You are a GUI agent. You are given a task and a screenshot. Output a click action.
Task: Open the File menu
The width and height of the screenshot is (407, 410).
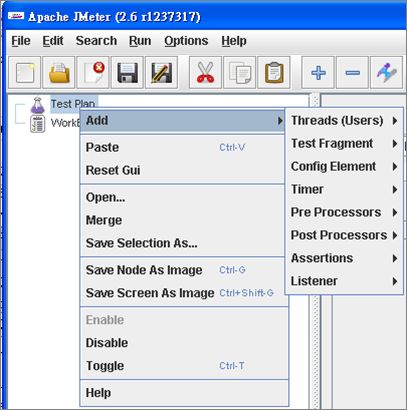point(21,41)
